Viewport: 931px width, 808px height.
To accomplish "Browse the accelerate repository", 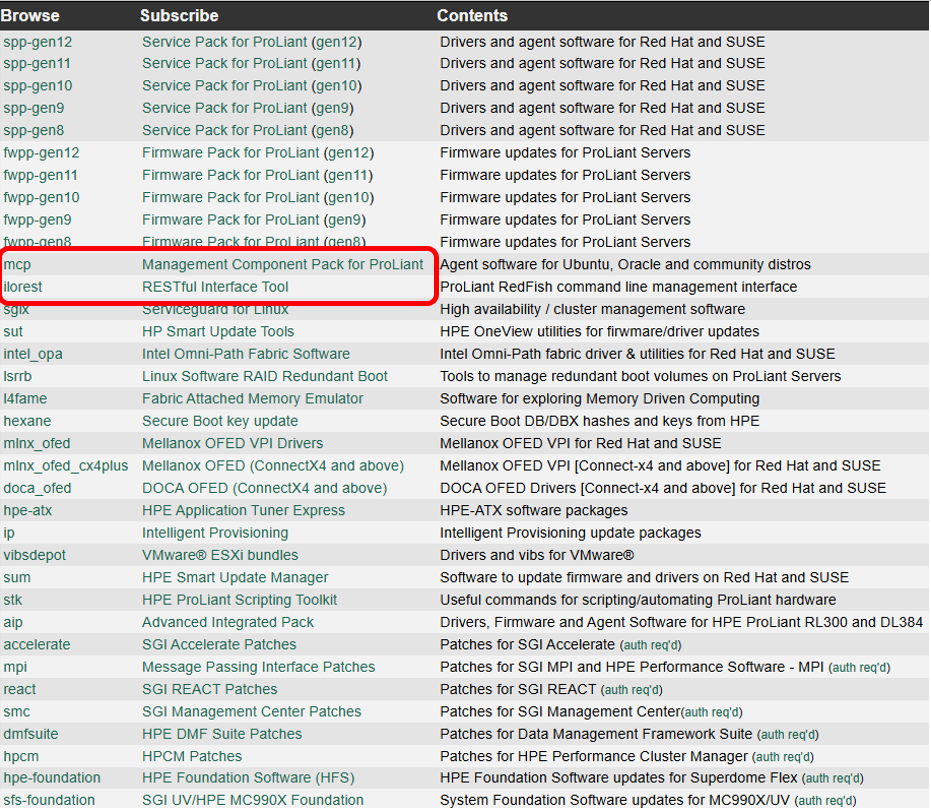I will [37, 645].
